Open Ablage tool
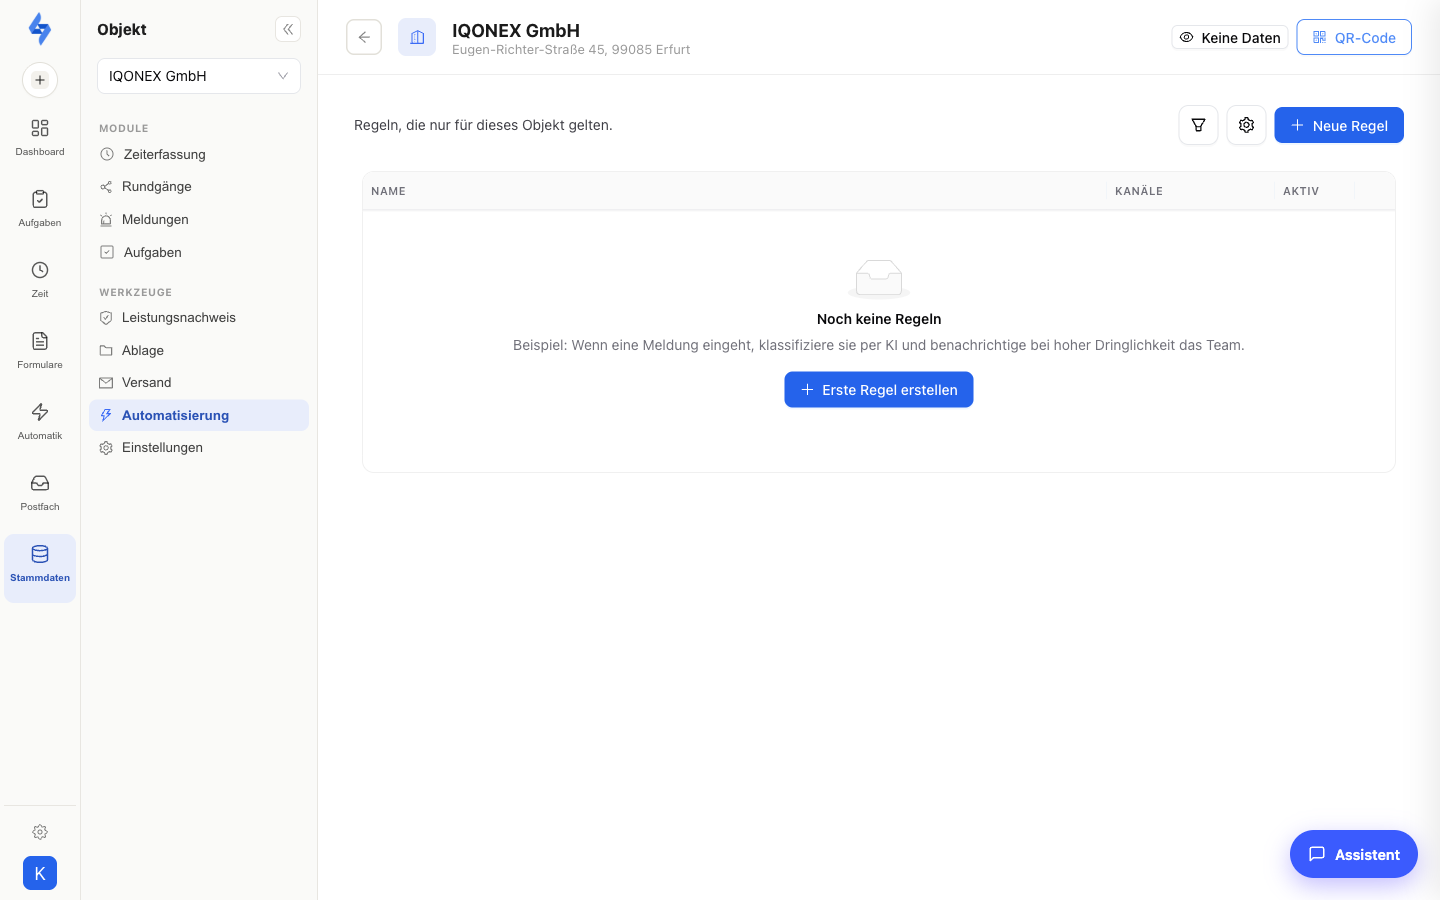Viewport: 1440px width, 900px height. 199,350
